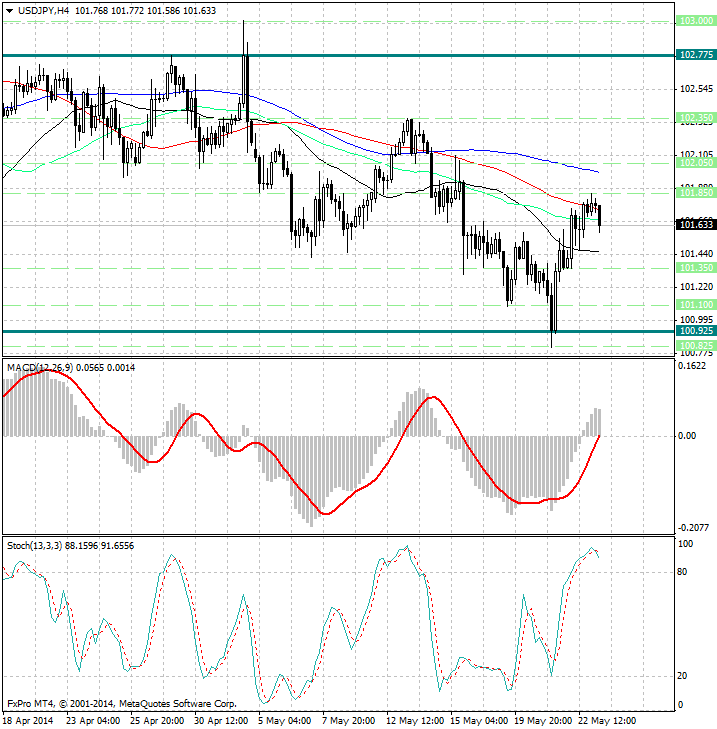The width and height of the screenshot is (717, 729).
Task: Click the 30 Apr 12:00 time label
Action: click(221, 721)
